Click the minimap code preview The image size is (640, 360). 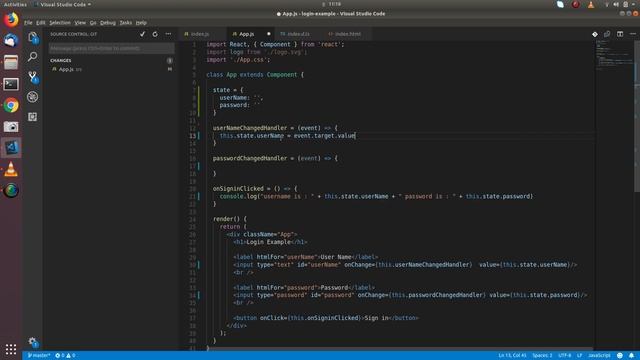pos(614,55)
